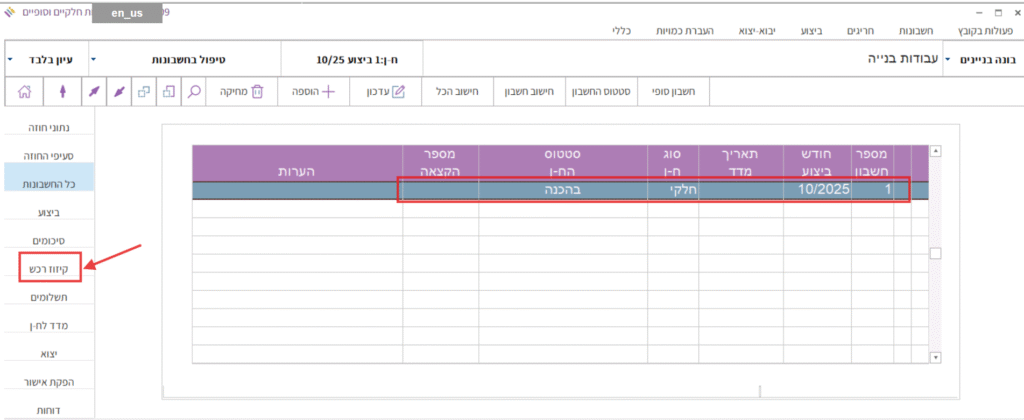The height and width of the screenshot is (420, 1024).
Task: Click the purple up arrow icon
Action: 65,92
